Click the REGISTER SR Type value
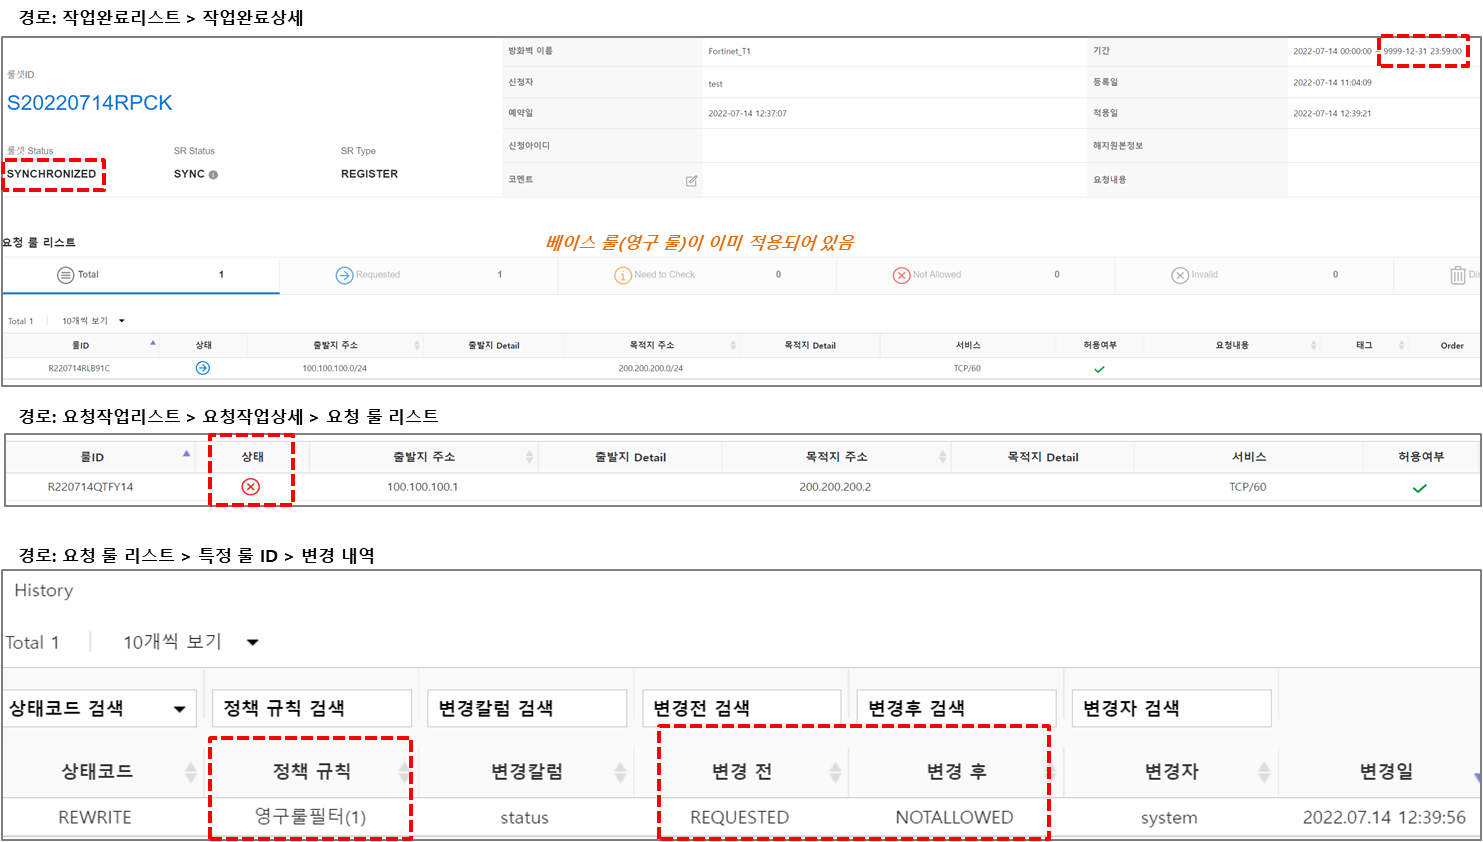 click(x=369, y=174)
